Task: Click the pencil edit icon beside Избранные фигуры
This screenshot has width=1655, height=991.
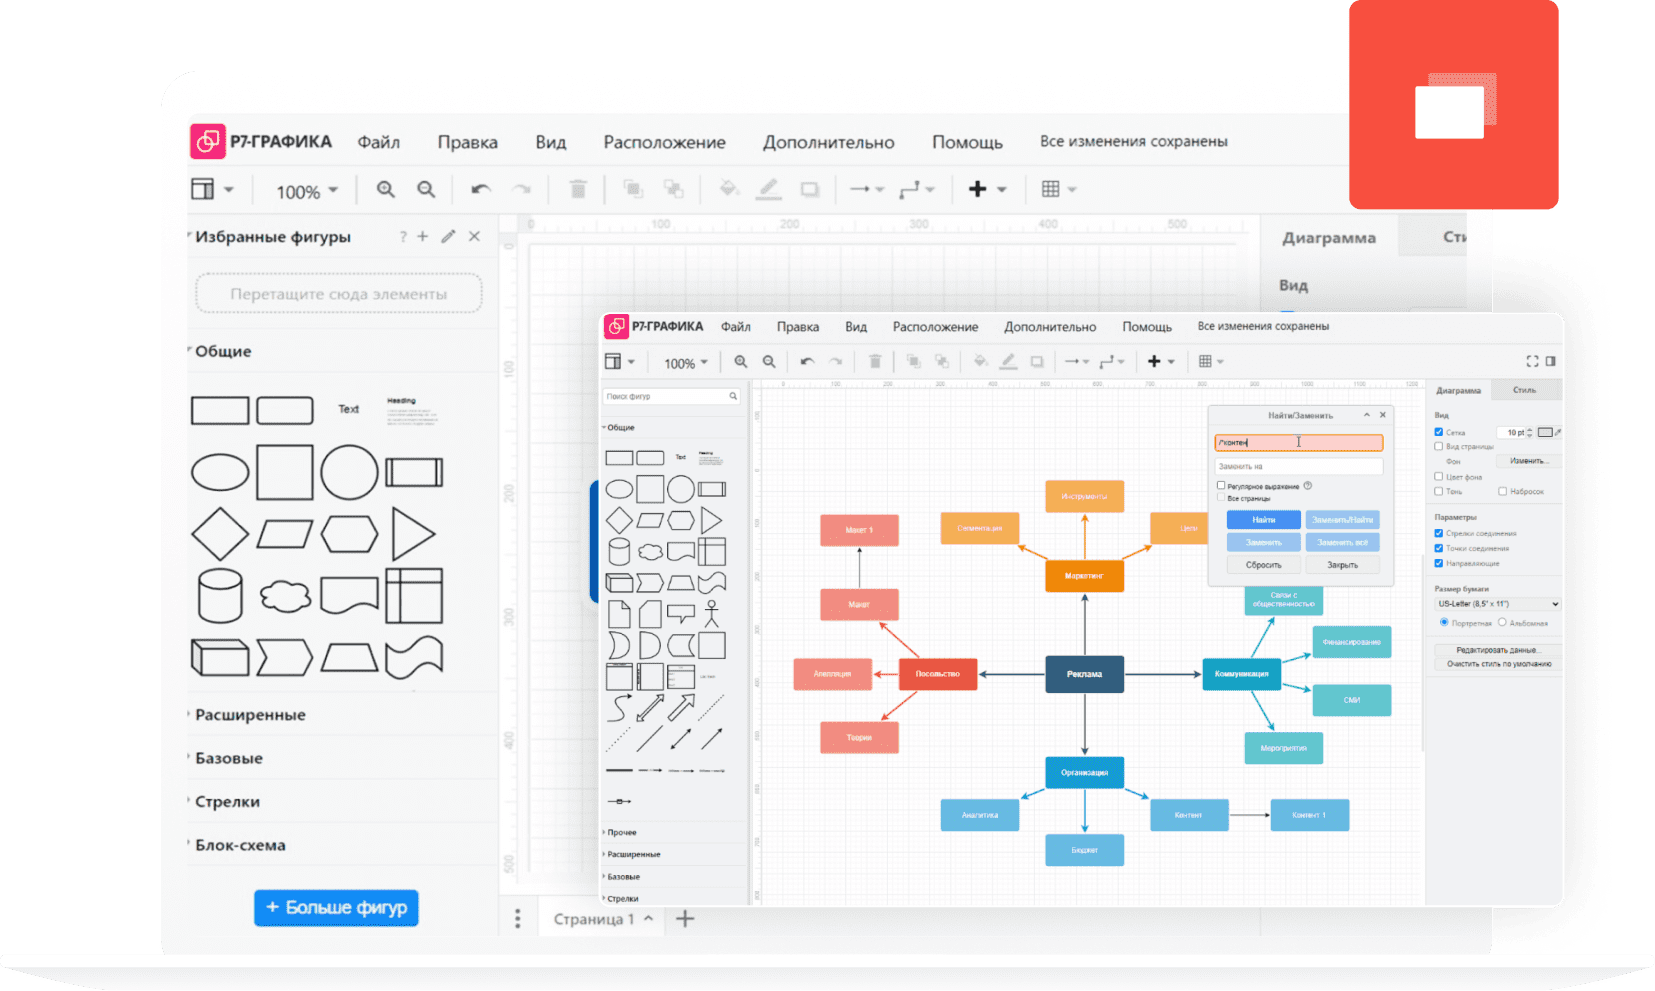Action: 448,237
